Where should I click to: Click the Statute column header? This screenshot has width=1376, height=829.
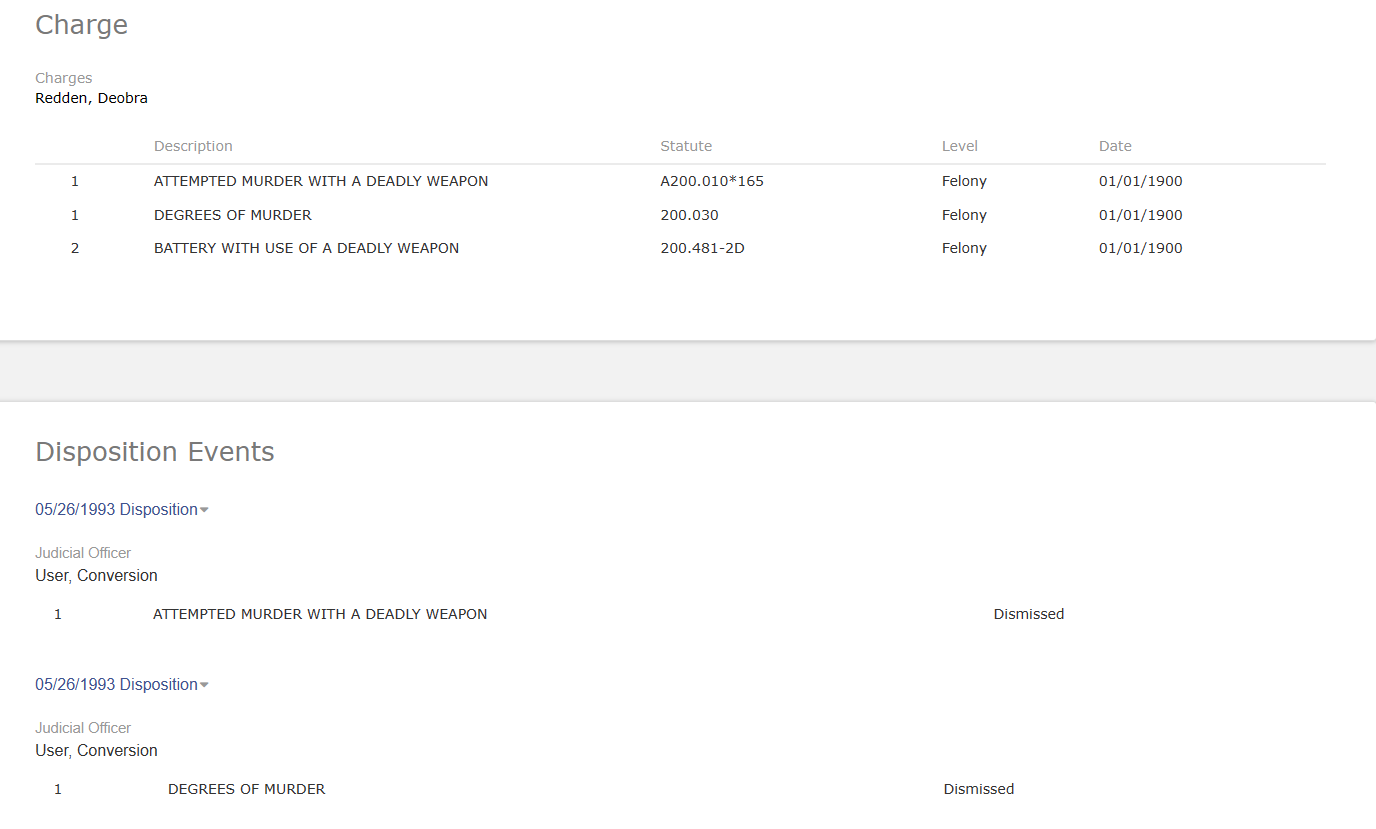pos(686,146)
